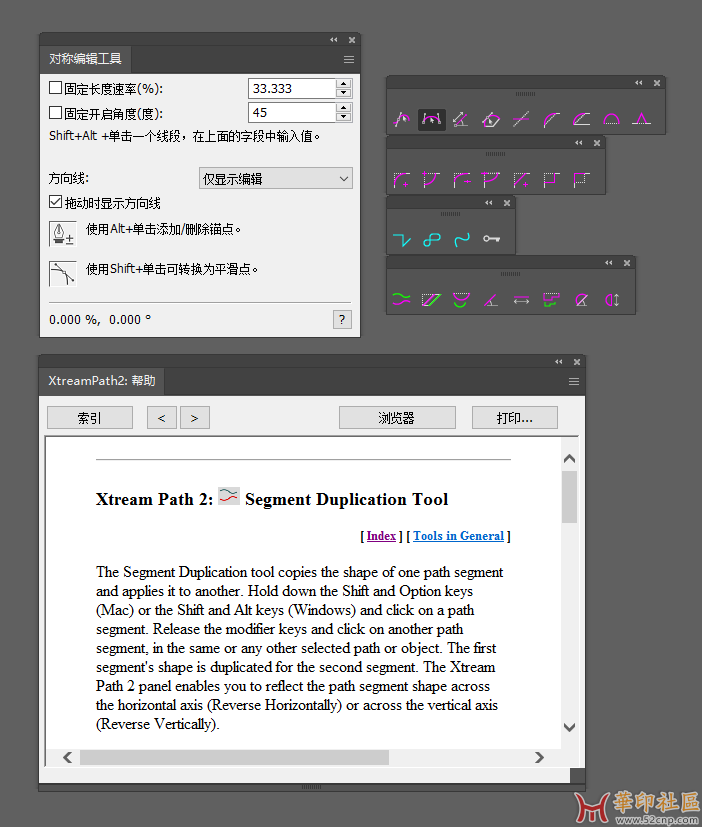Select the semicircle dome tool

[611, 120]
